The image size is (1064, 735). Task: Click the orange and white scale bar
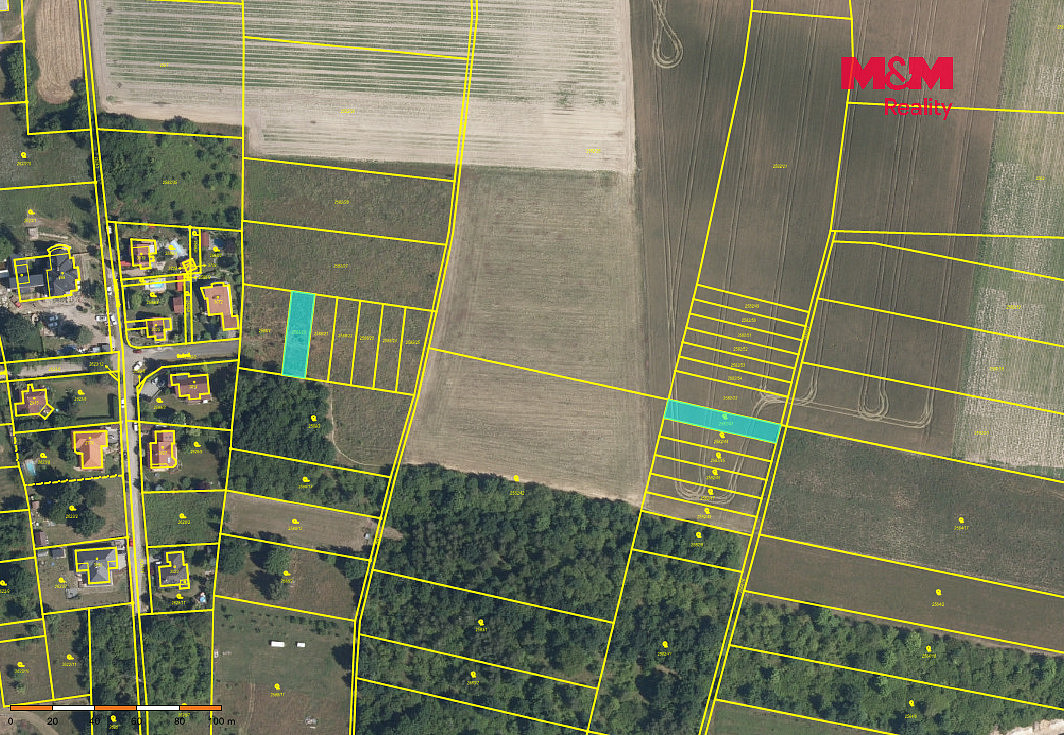click(x=116, y=708)
